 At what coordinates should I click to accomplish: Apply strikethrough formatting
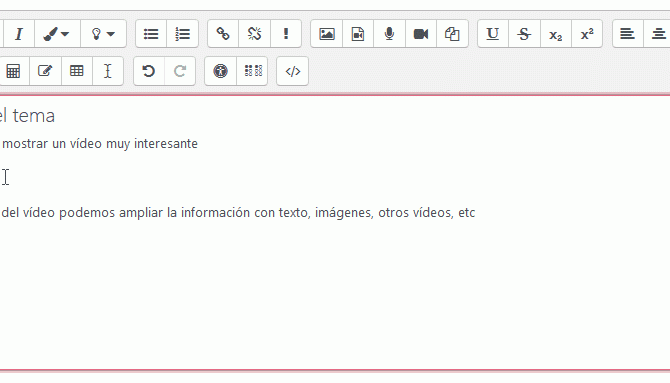tap(524, 34)
